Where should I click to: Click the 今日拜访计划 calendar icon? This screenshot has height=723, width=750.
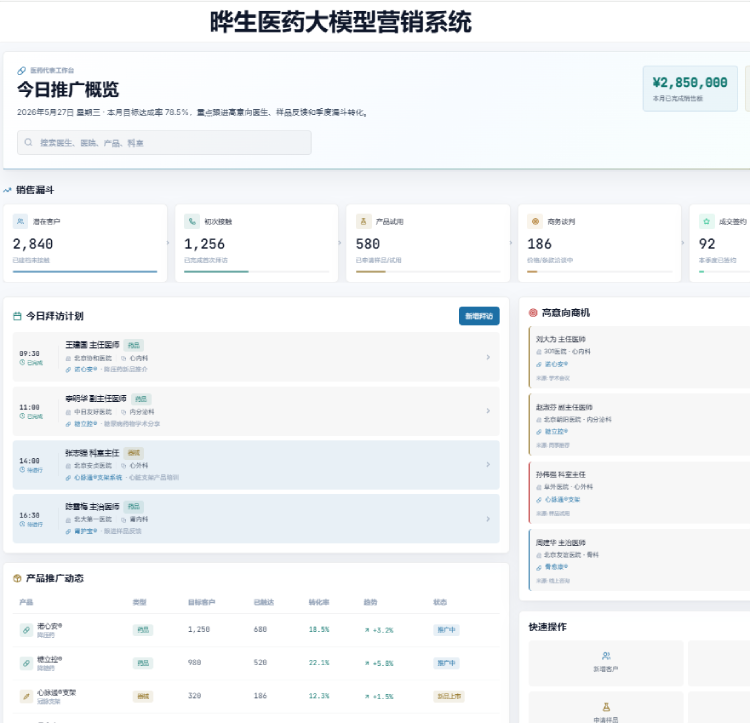[17, 316]
